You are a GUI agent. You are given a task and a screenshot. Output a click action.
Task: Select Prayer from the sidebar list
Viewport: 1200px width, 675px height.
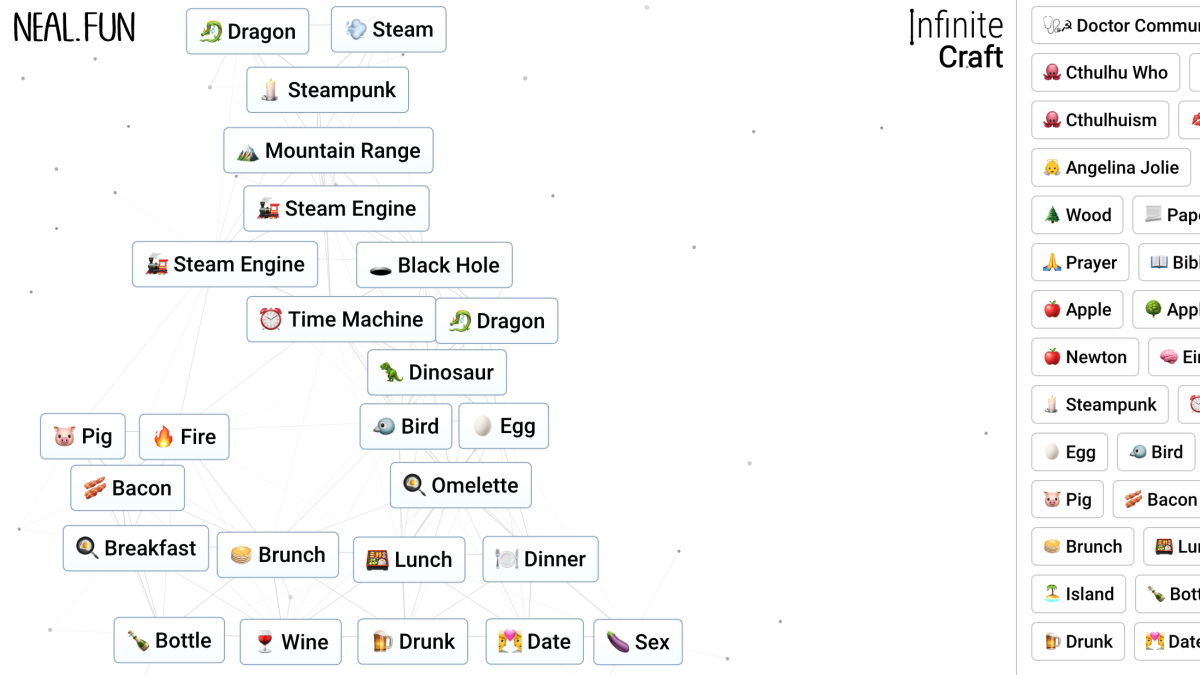(x=1080, y=262)
